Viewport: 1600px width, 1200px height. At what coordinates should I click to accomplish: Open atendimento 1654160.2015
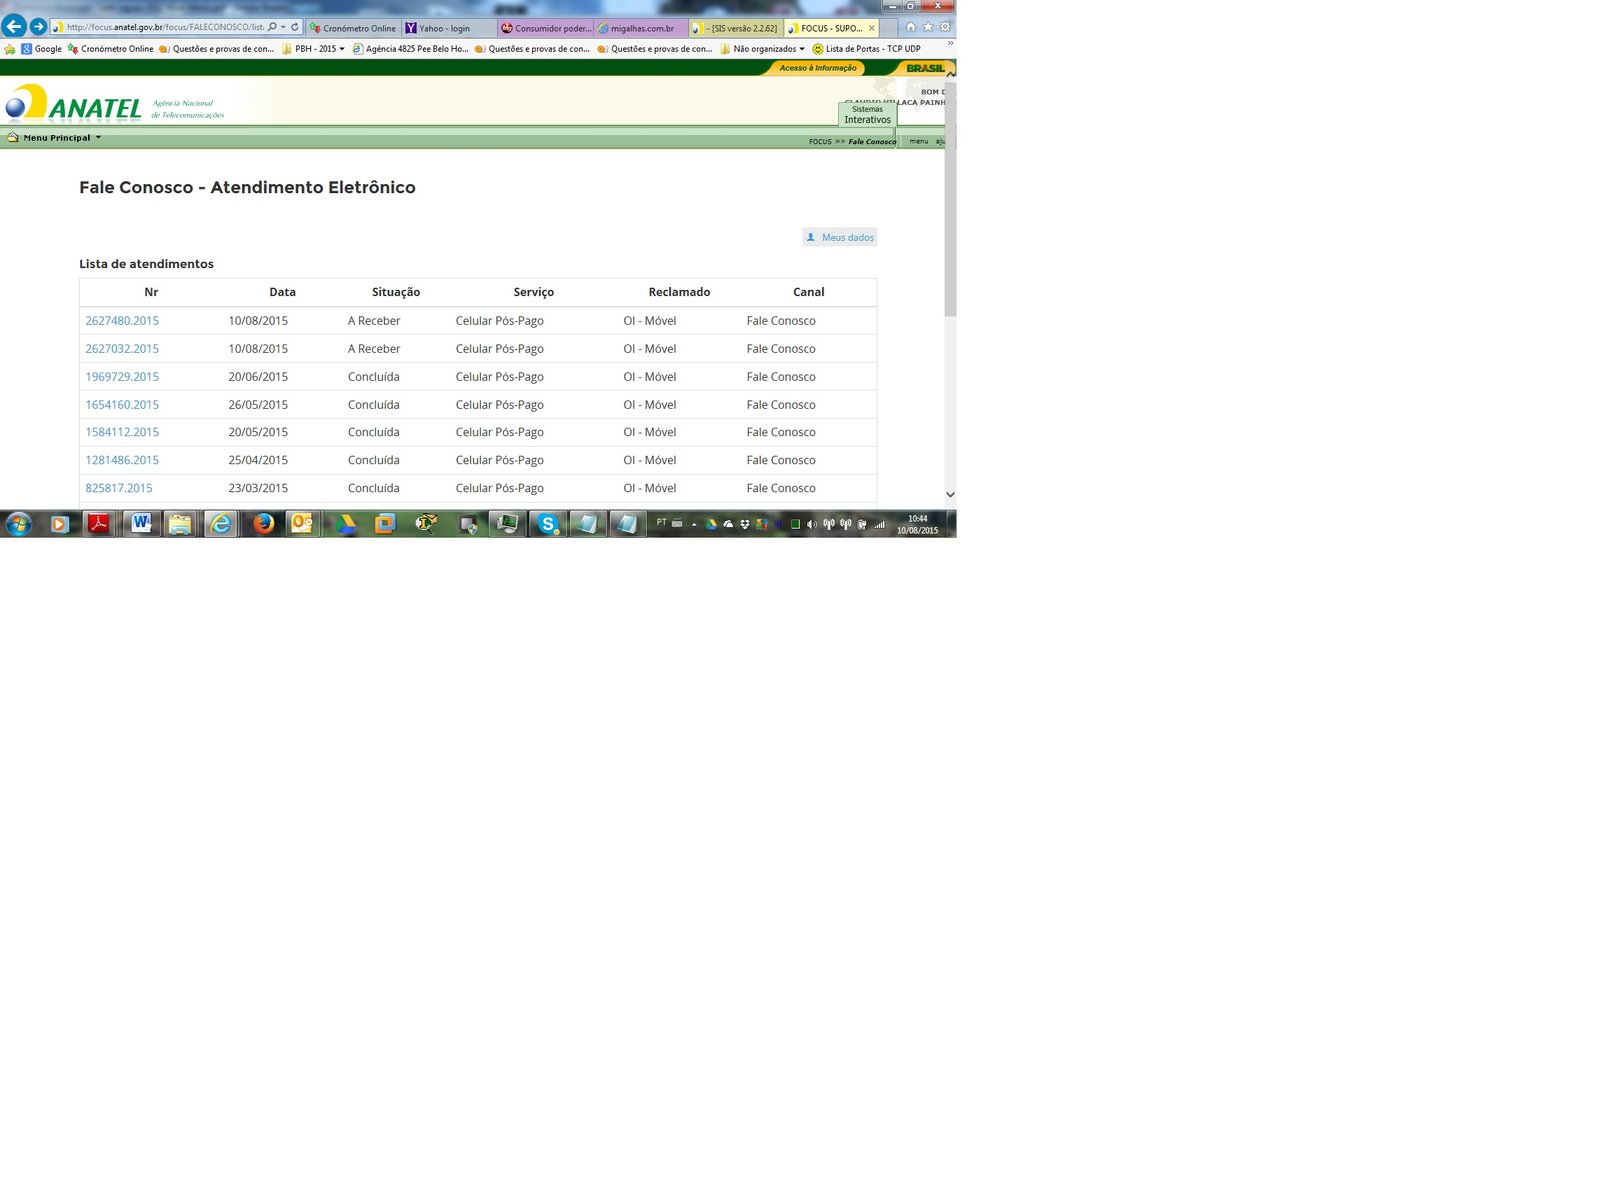tap(122, 405)
